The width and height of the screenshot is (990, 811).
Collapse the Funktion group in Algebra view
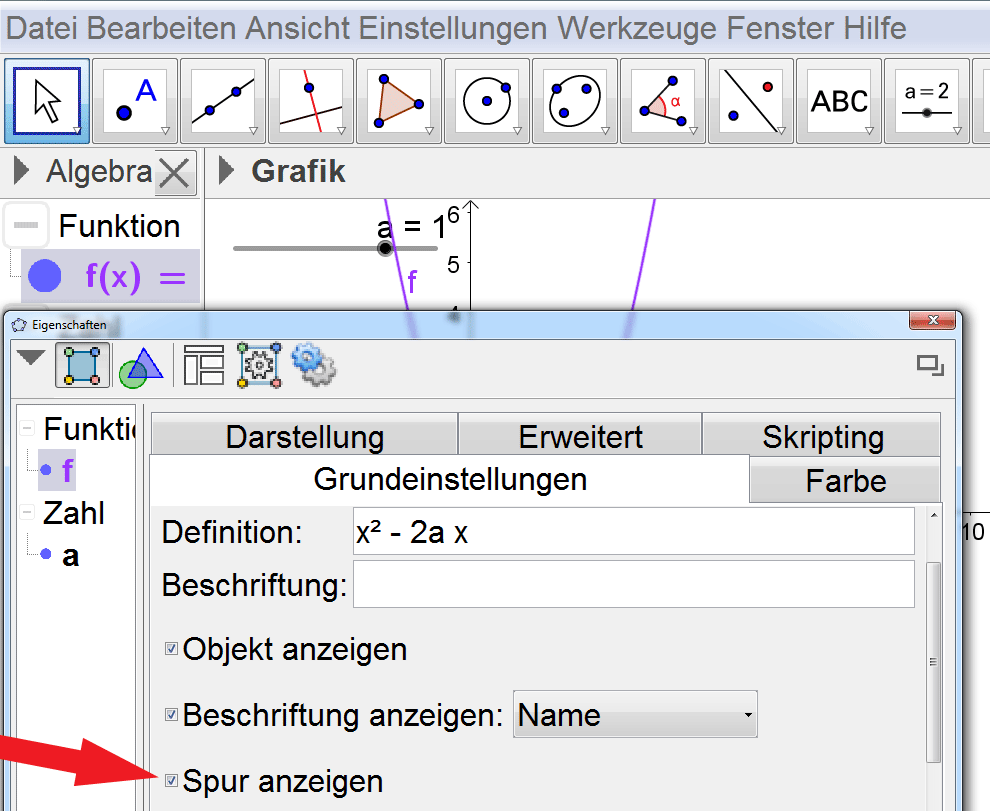pos(26,226)
